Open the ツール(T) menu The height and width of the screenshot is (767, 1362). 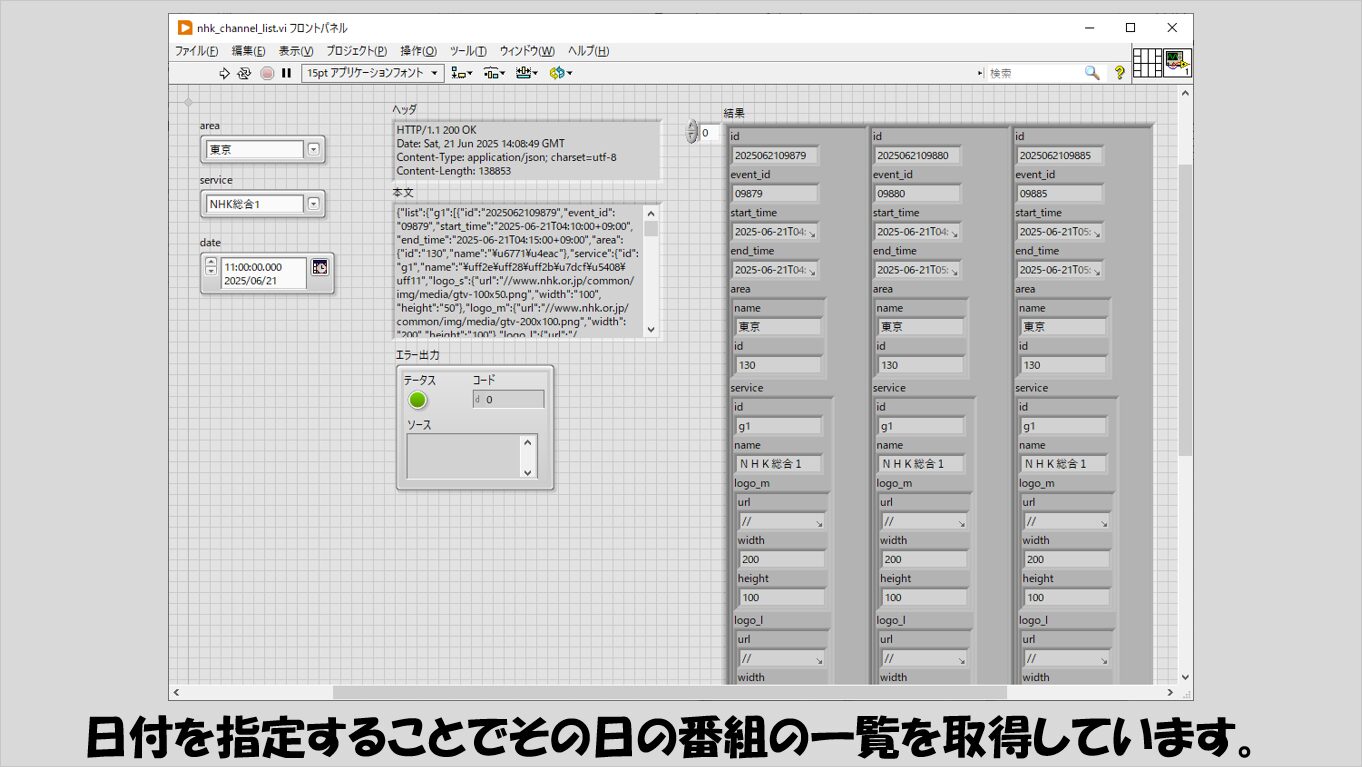[468, 51]
